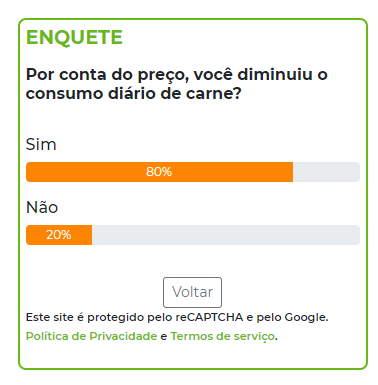Click the Voltar button
378x385 pixels.
tap(192, 292)
